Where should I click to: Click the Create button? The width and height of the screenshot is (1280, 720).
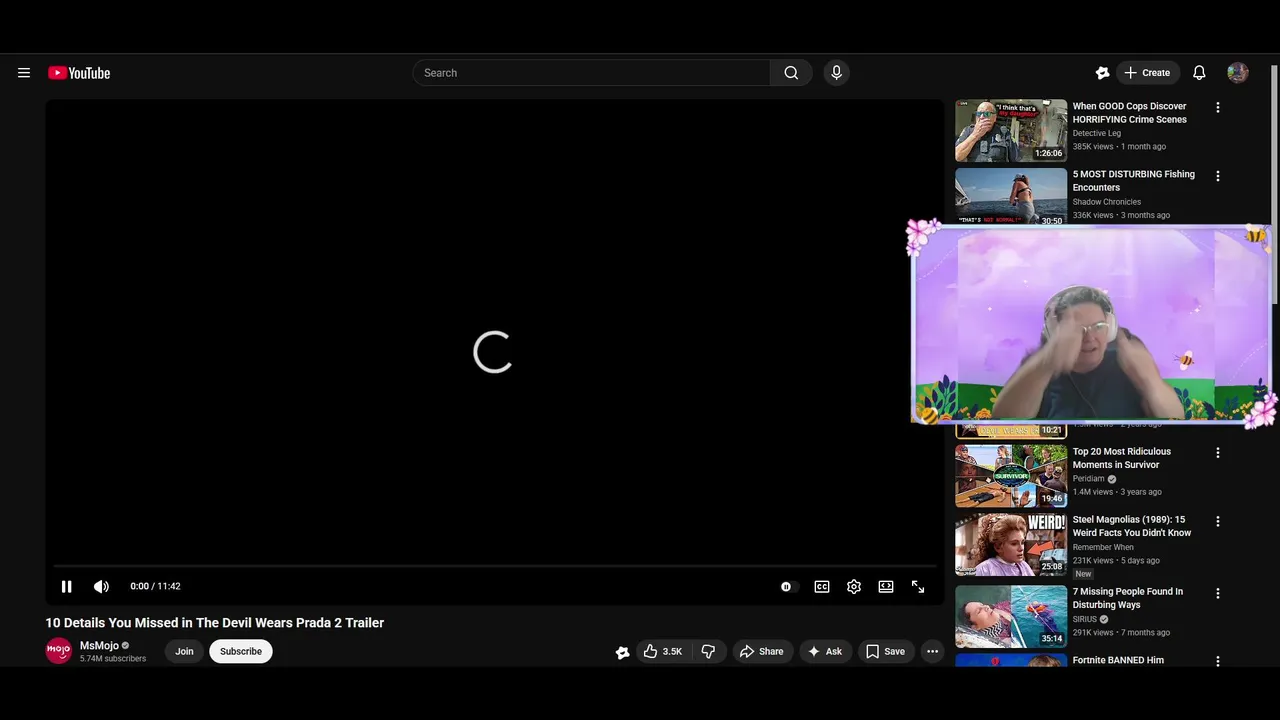coord(1147,73)
